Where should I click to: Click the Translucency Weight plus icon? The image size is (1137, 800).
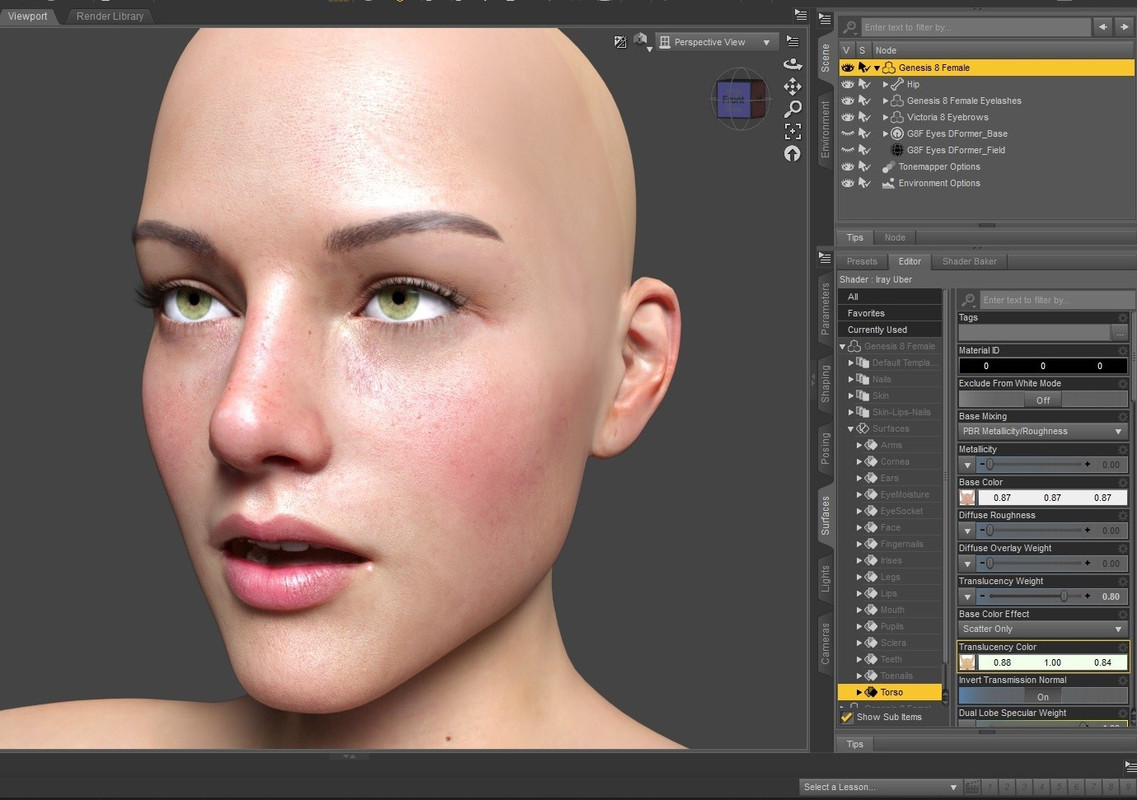(x=1088, y=596)
